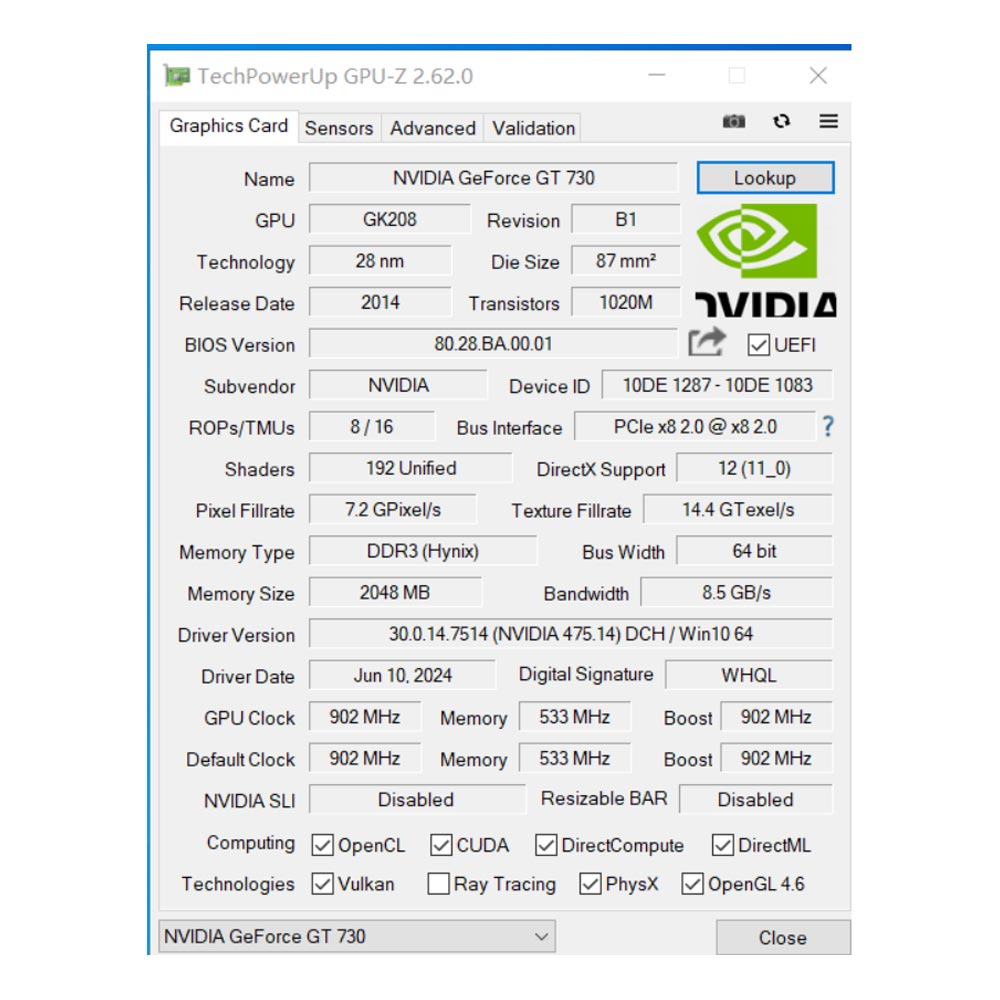Click the Name field NVIDIA GeForce GT 730
The height and width of the screenshot is (1000, 1000).
click(x=494, y=177)
